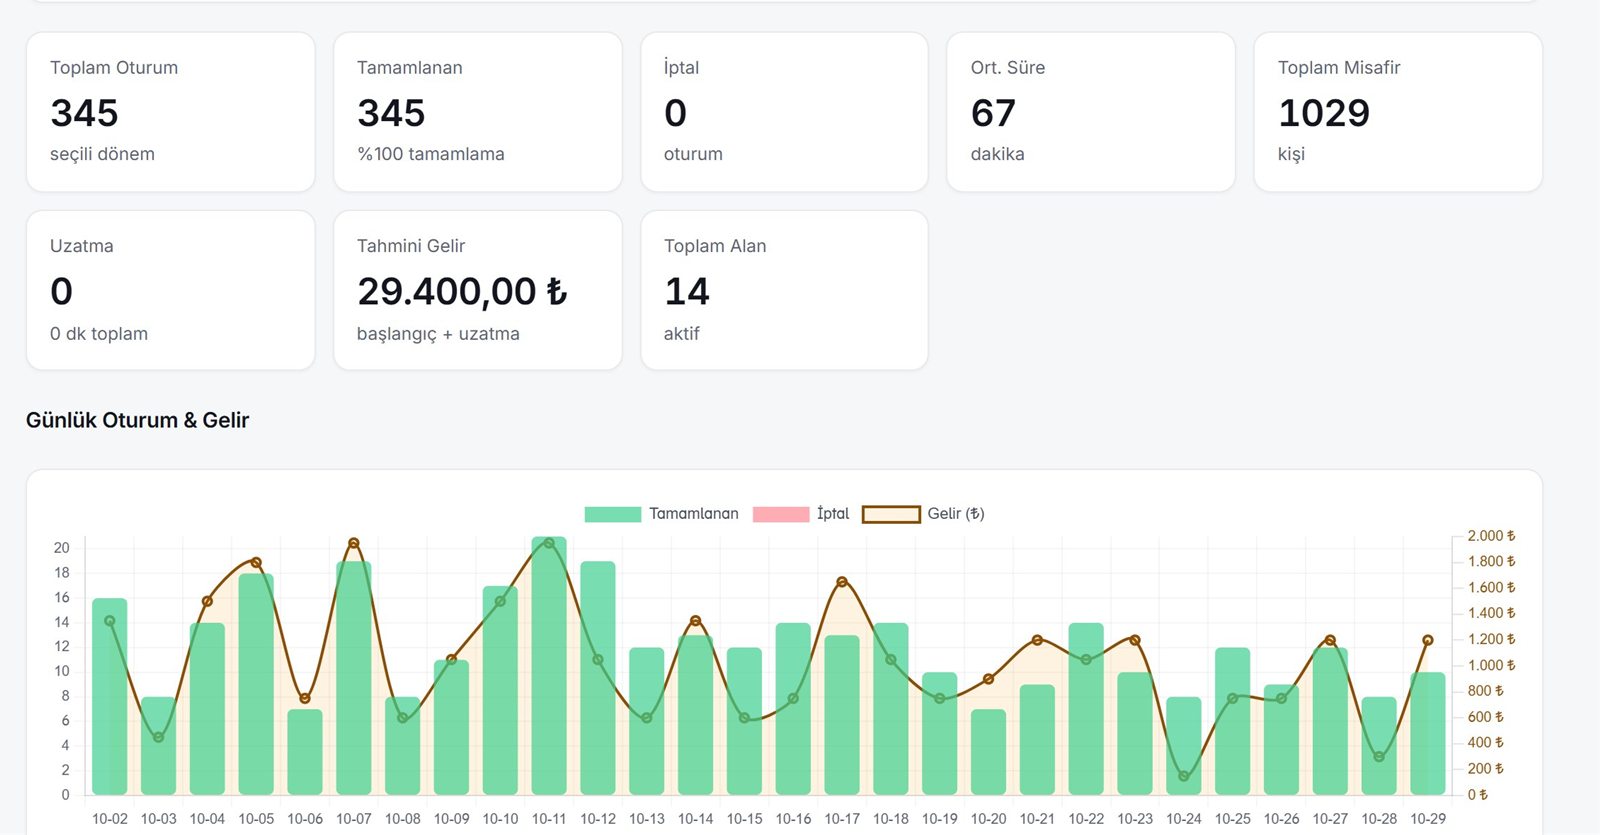Click the Toplam Oturum card title
This screenshot has height=835, width=1600.
pyautogui.click(x=114, y=68)
